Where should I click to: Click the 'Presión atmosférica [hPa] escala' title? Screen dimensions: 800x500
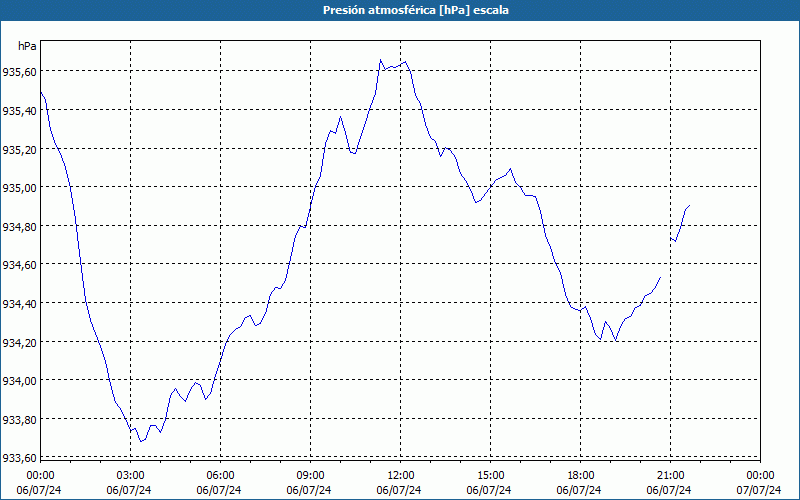[x=416, y=10]
